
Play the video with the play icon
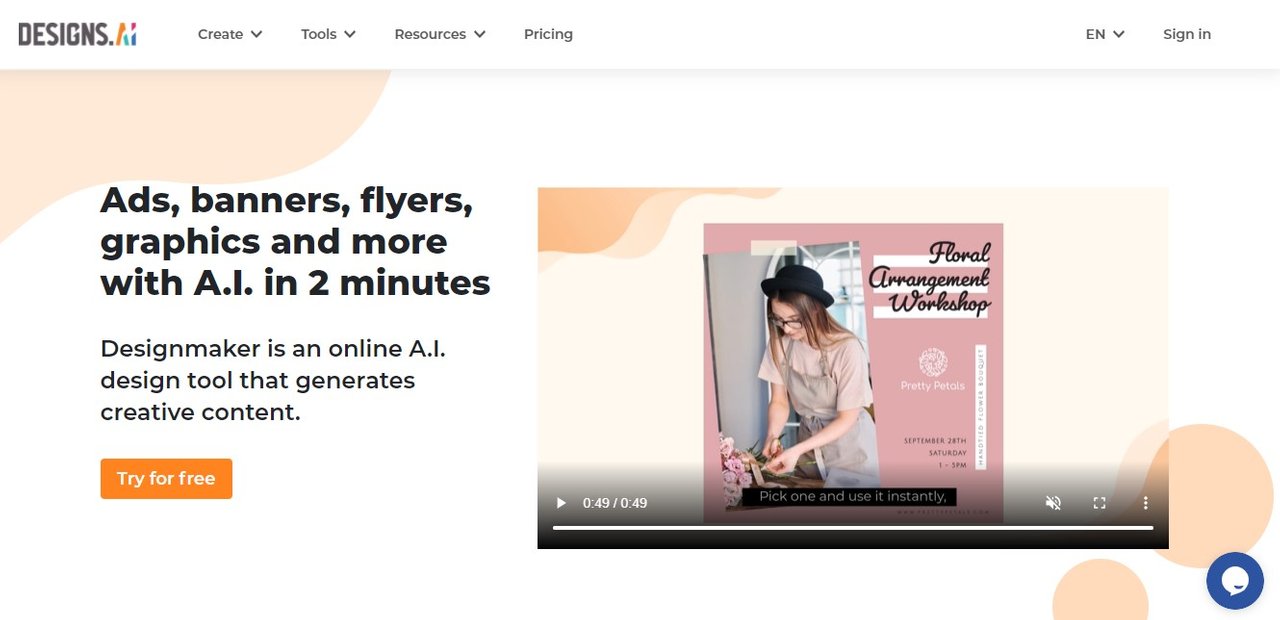(x=561, y=503)
